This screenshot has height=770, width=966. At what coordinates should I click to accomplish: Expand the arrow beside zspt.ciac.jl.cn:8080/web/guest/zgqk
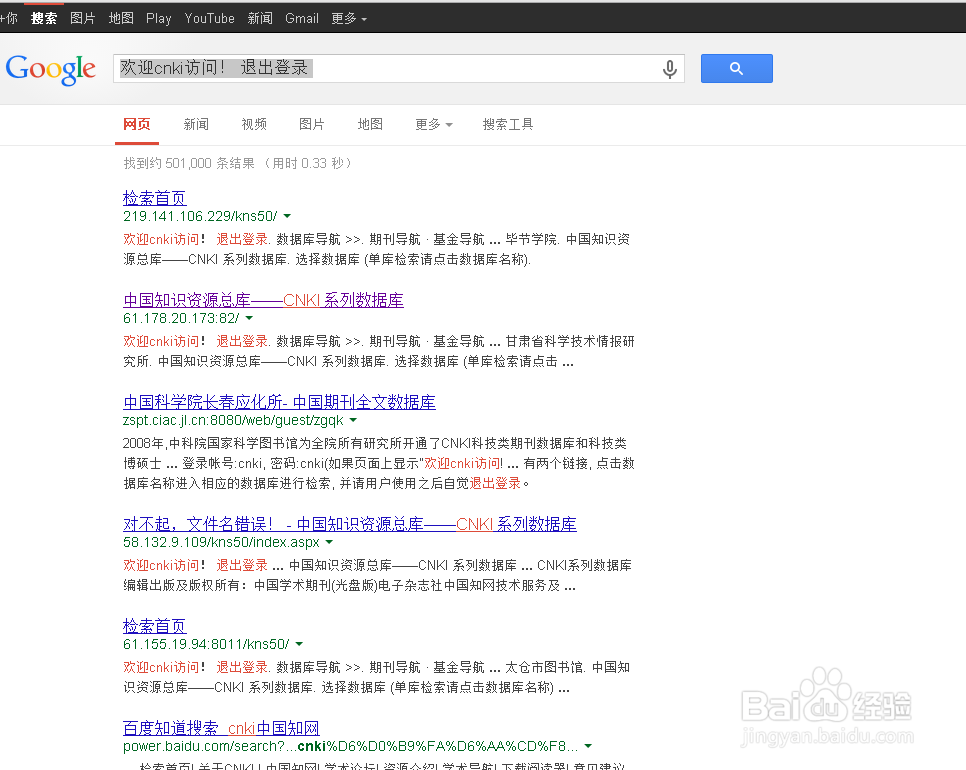click(353, 421)
